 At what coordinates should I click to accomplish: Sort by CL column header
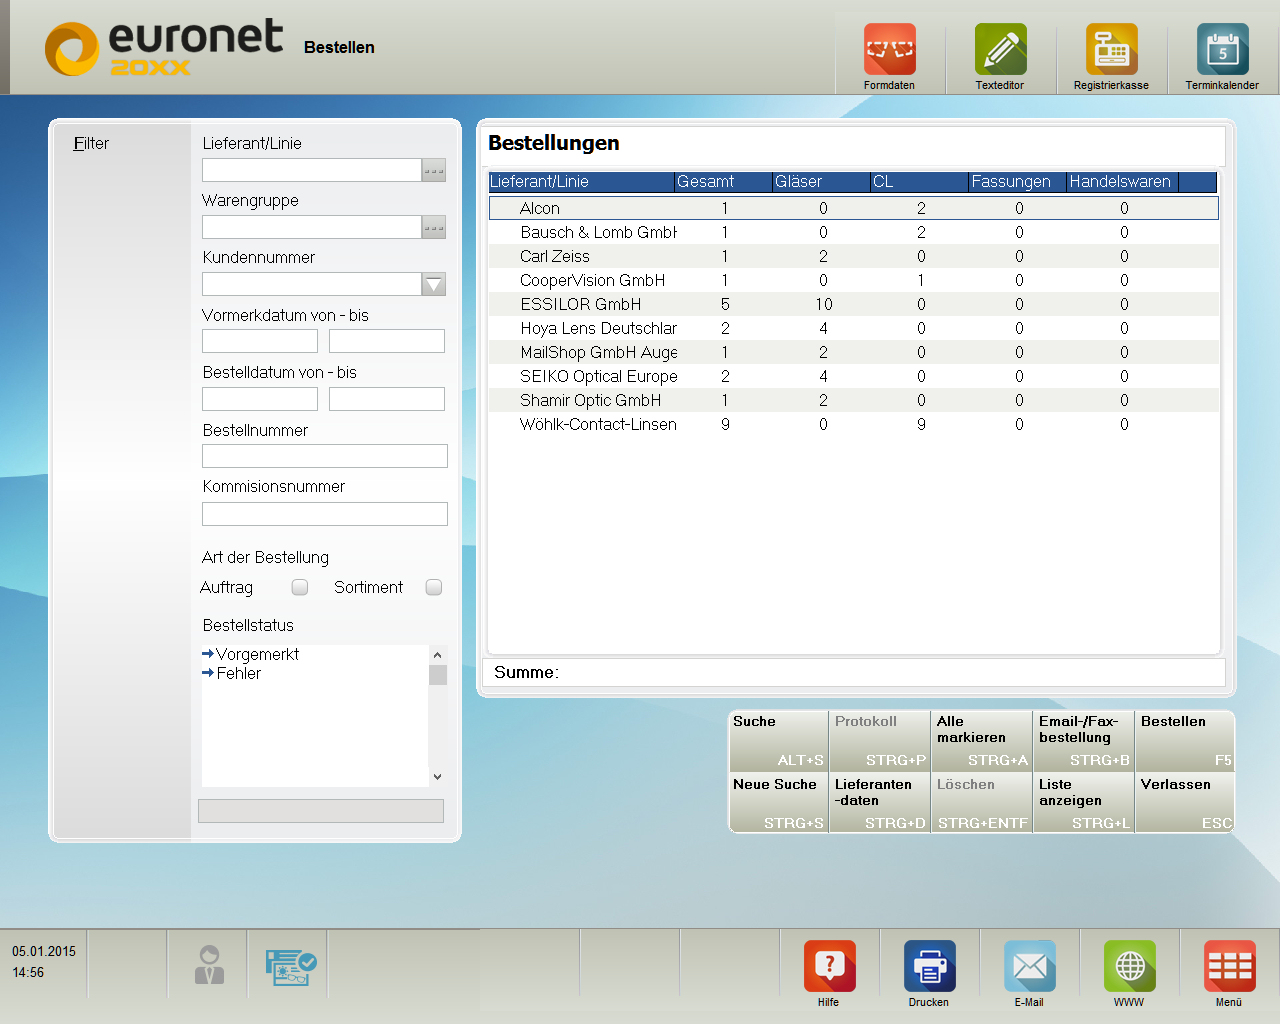[919, 182]
